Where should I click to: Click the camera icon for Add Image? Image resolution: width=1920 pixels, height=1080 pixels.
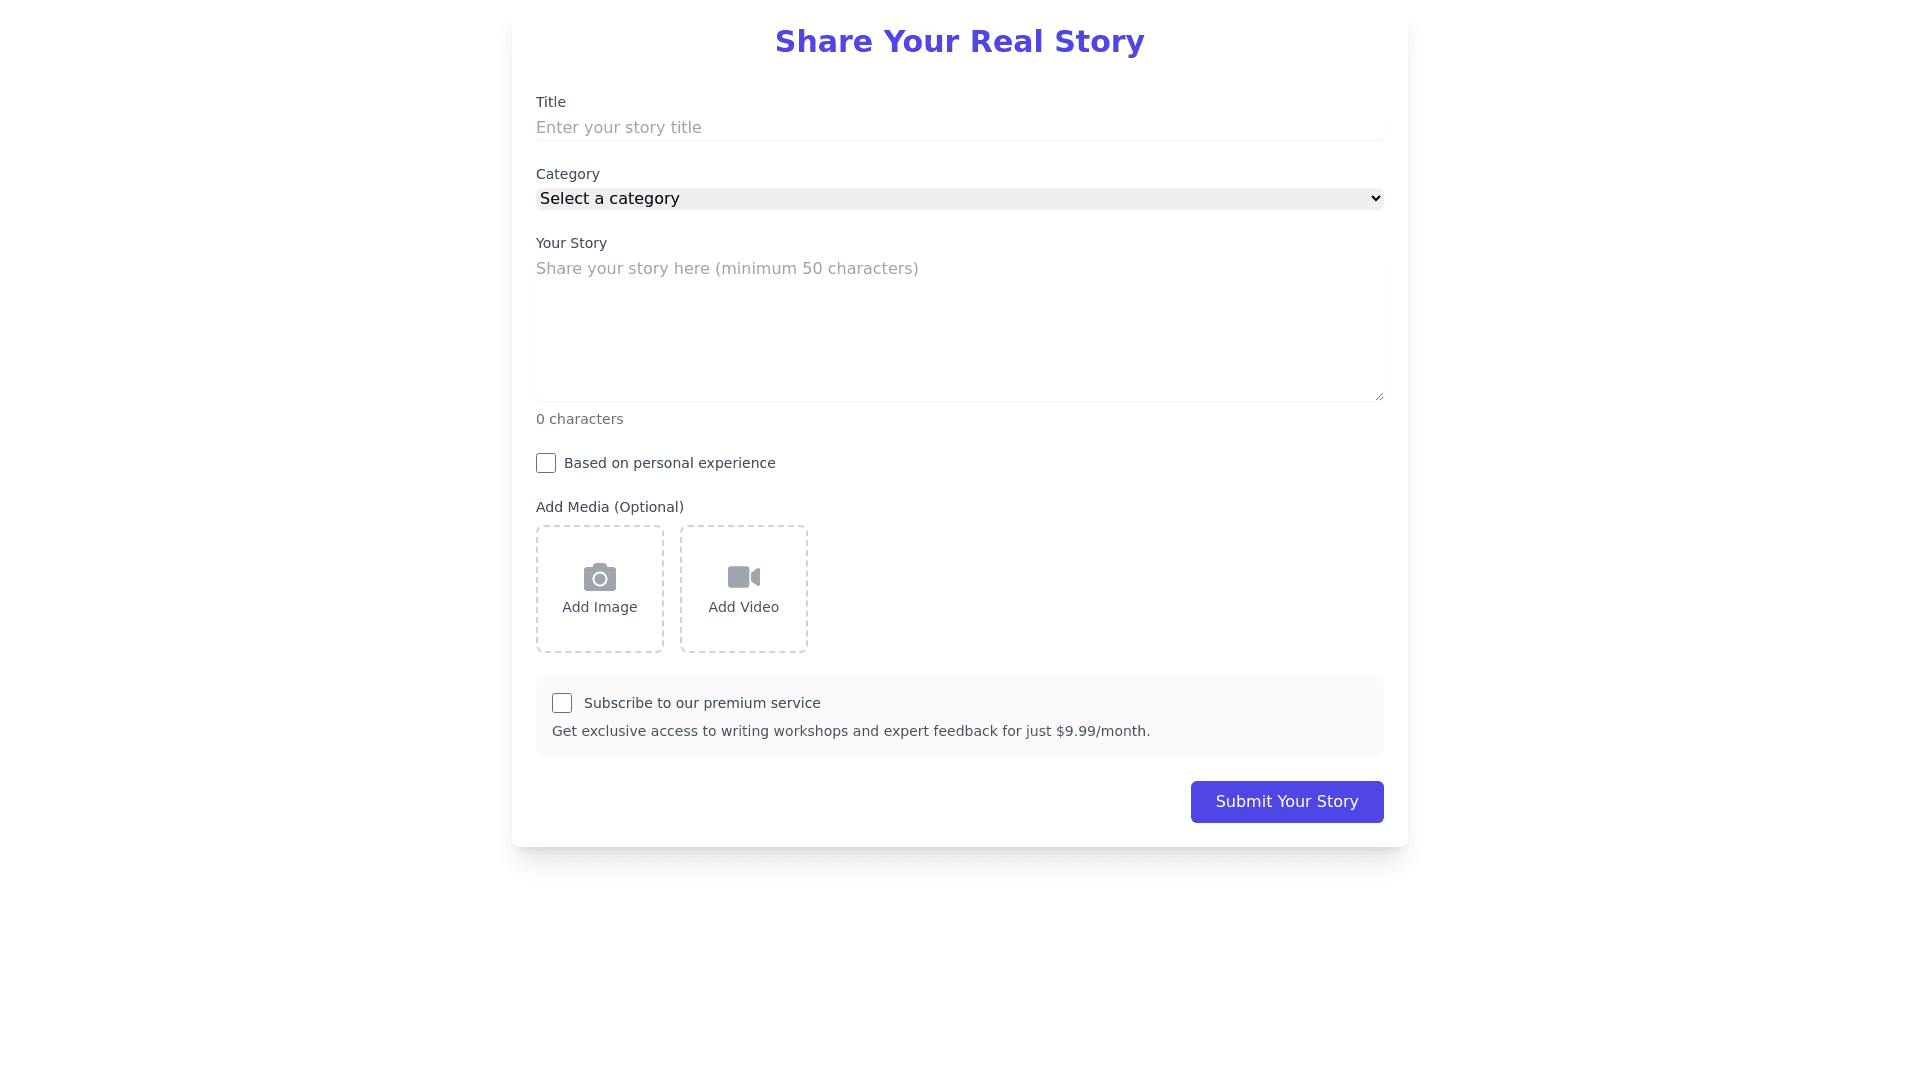tap(600, 577)
